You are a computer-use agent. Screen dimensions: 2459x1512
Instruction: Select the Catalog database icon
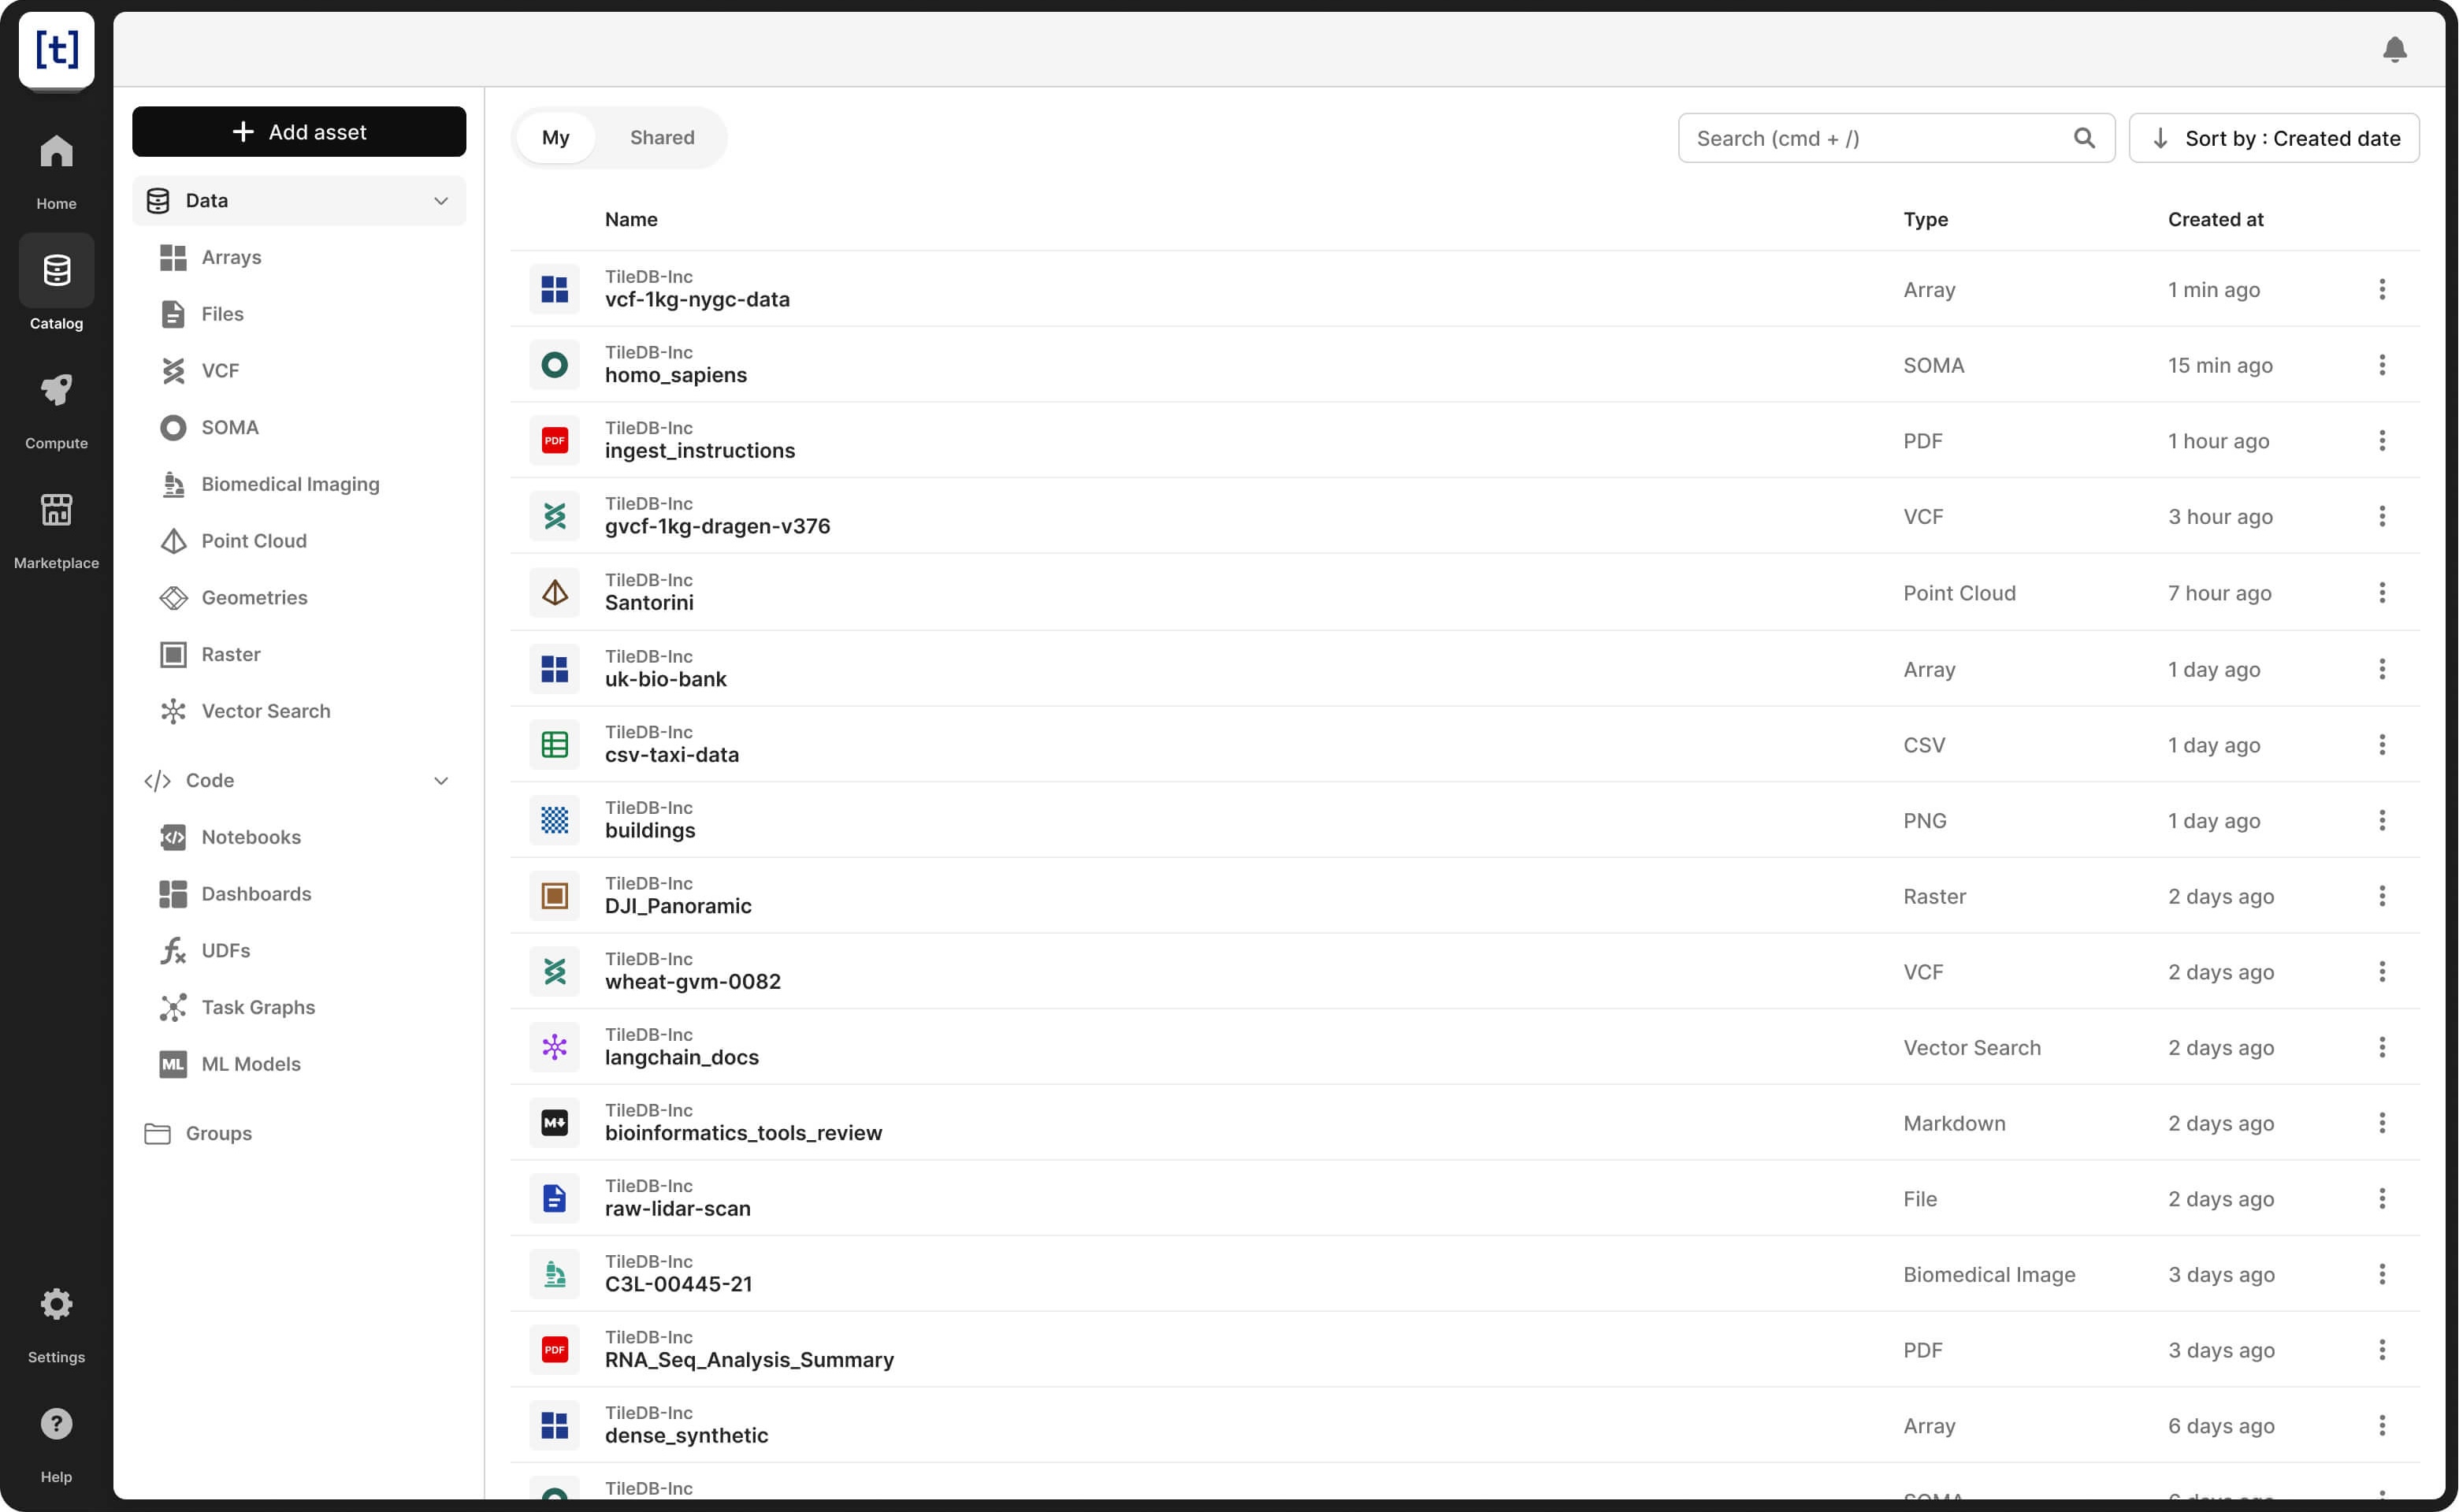(x=56, y=270)
